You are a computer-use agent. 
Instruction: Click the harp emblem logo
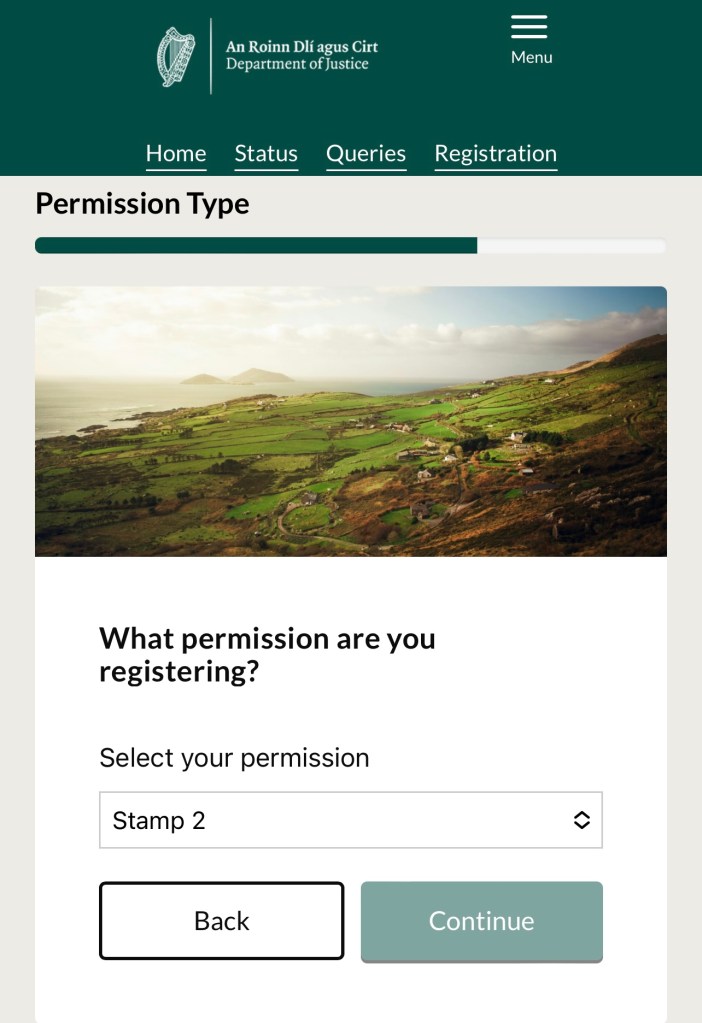pyautogui.click(x=176, y=56)
